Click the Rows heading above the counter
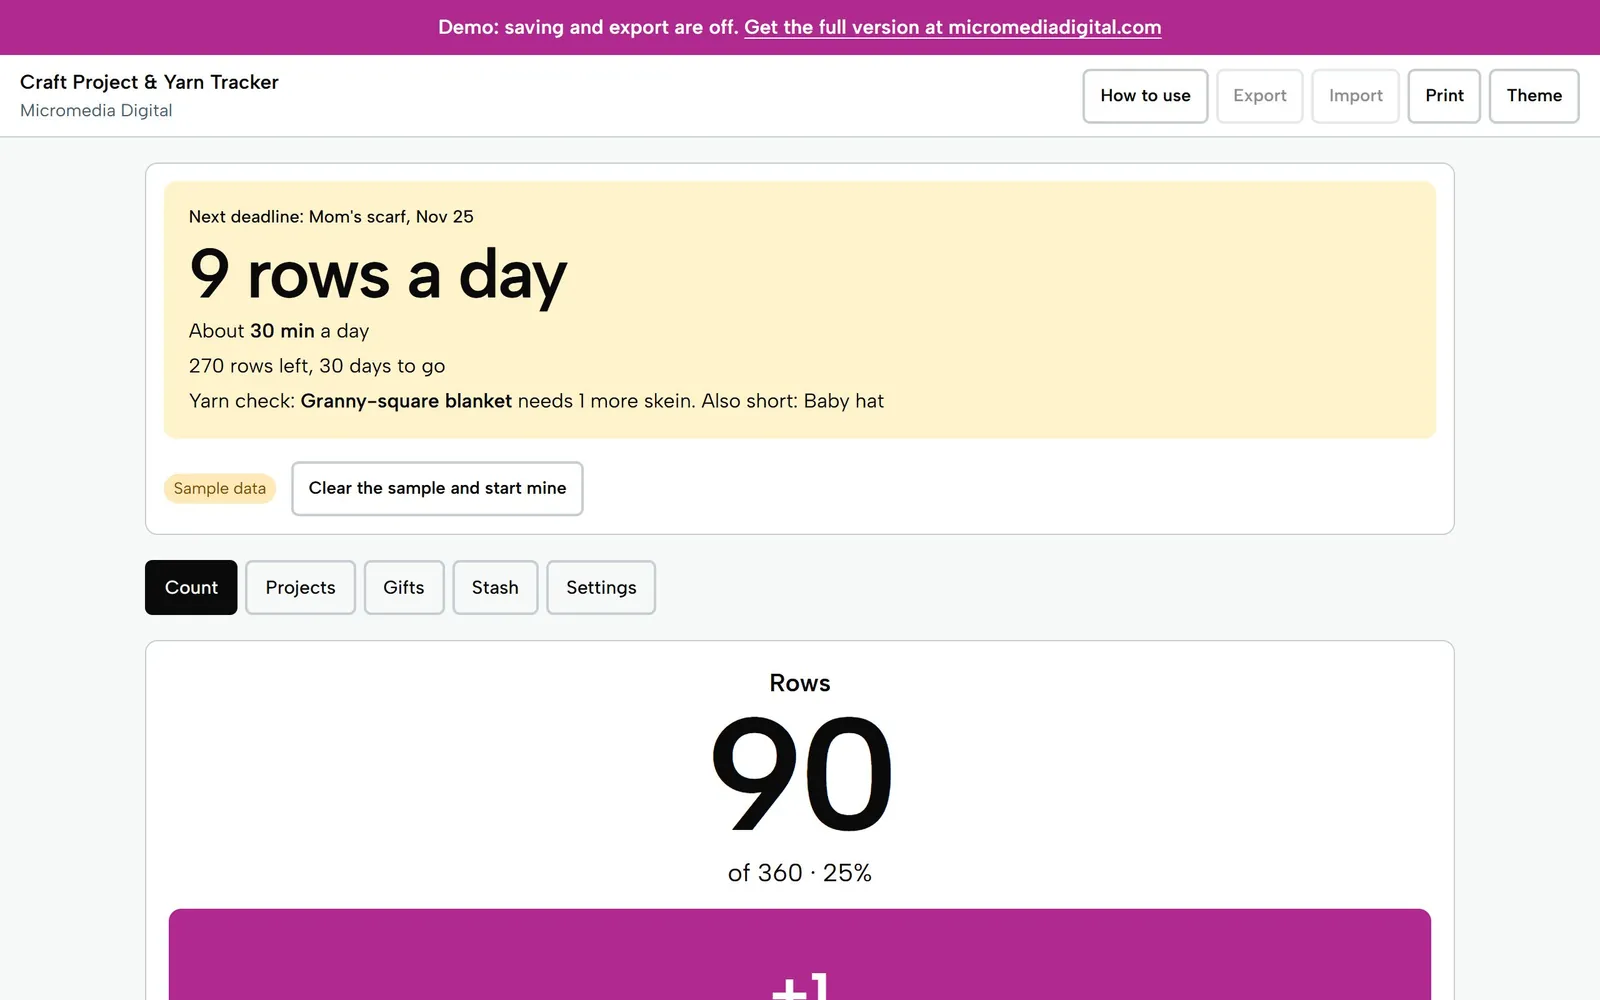Image resolution: width=1600 pixels, height=1000 pixels. point(800,683)
